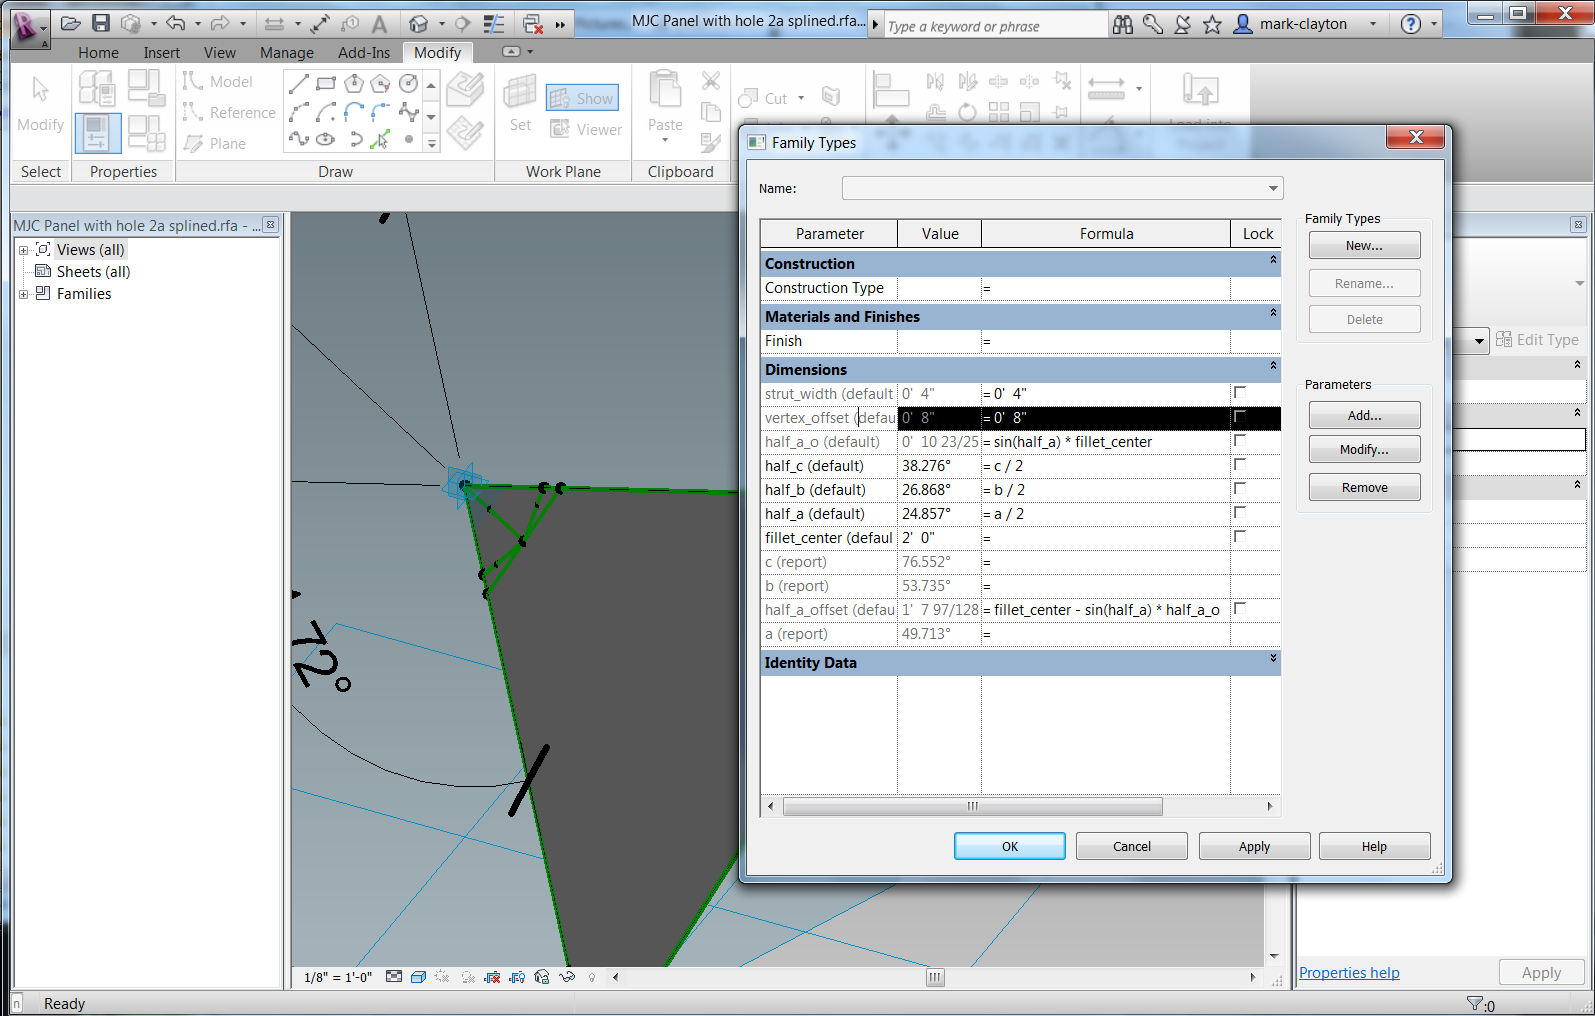Click the Properties help link
This screenshot has height=1016, width=1595.
point(1348,973)
